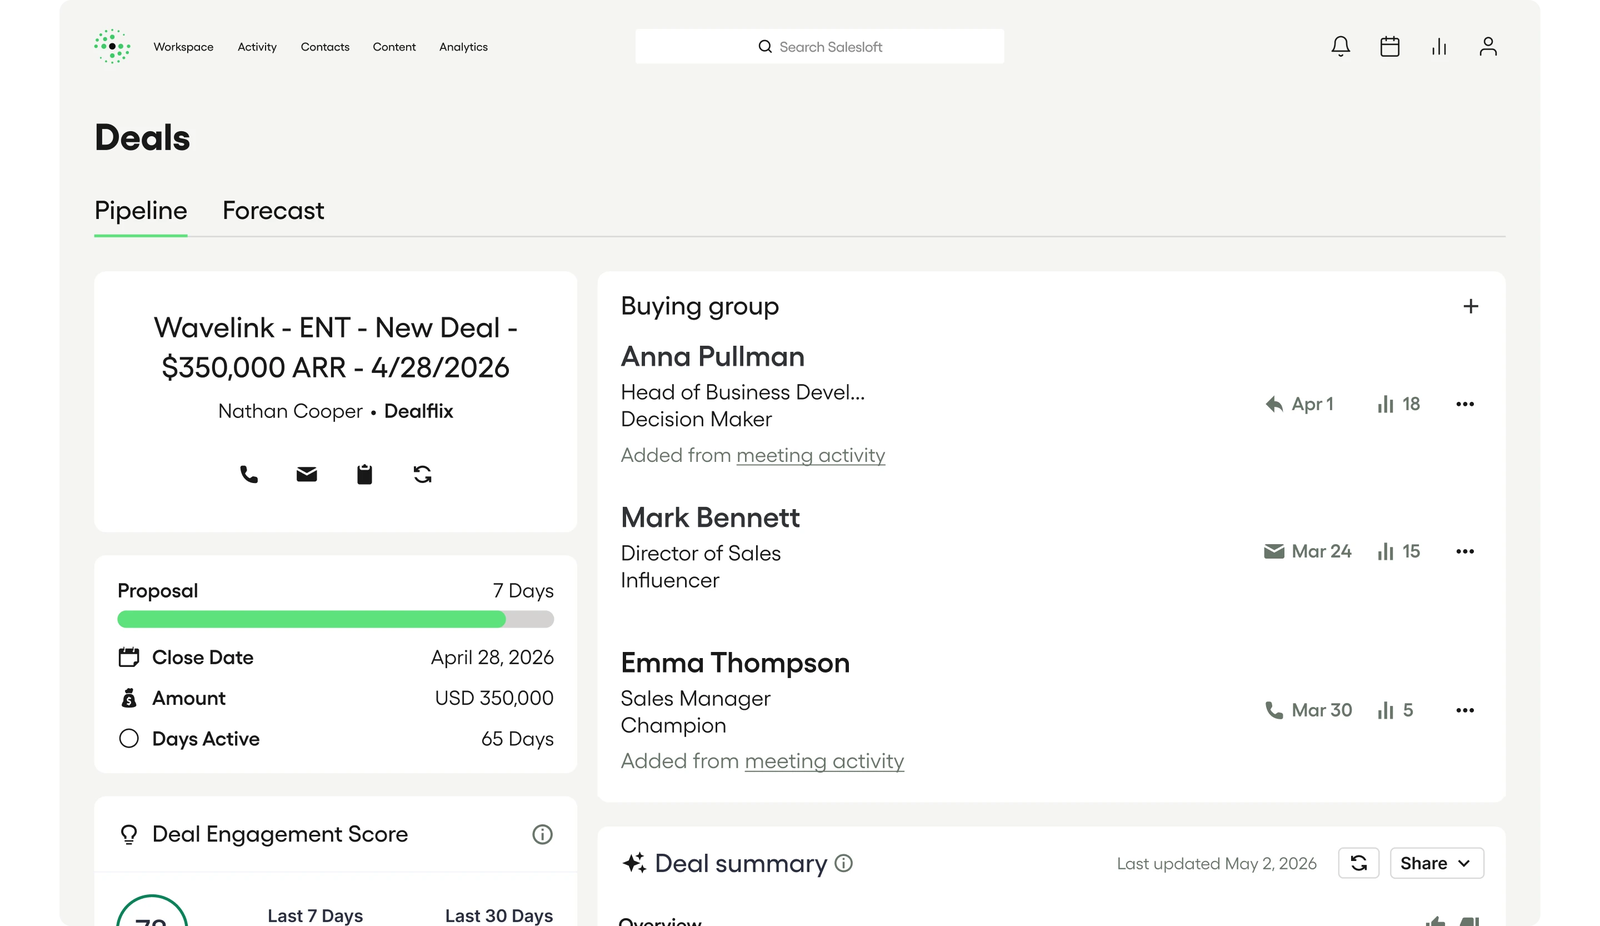Image resolution: width=1600 pixels, height=926 pixels.
Task: Open the Share dropdown
Action: pos(1436,863)
